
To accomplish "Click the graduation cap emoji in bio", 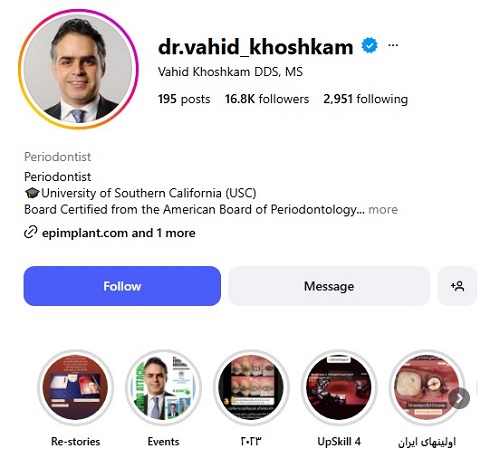I will pyautogui.click(x=32, y=193).
